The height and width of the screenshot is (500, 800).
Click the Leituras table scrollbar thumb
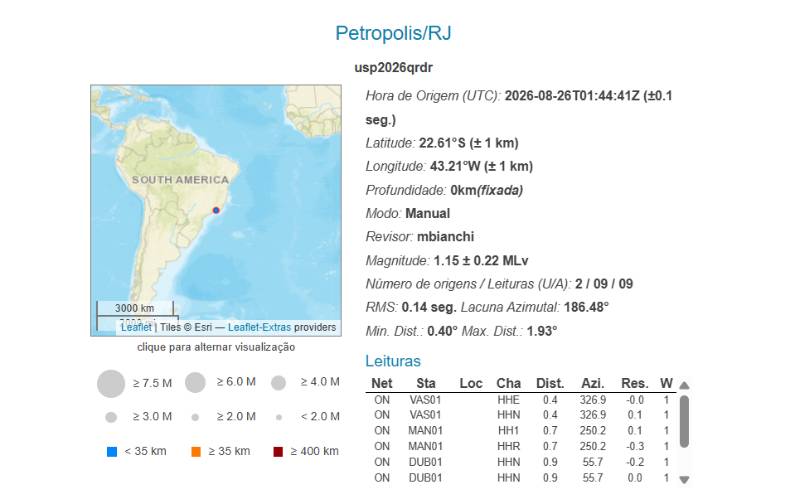pyautogui.click(x=685, y=422)
